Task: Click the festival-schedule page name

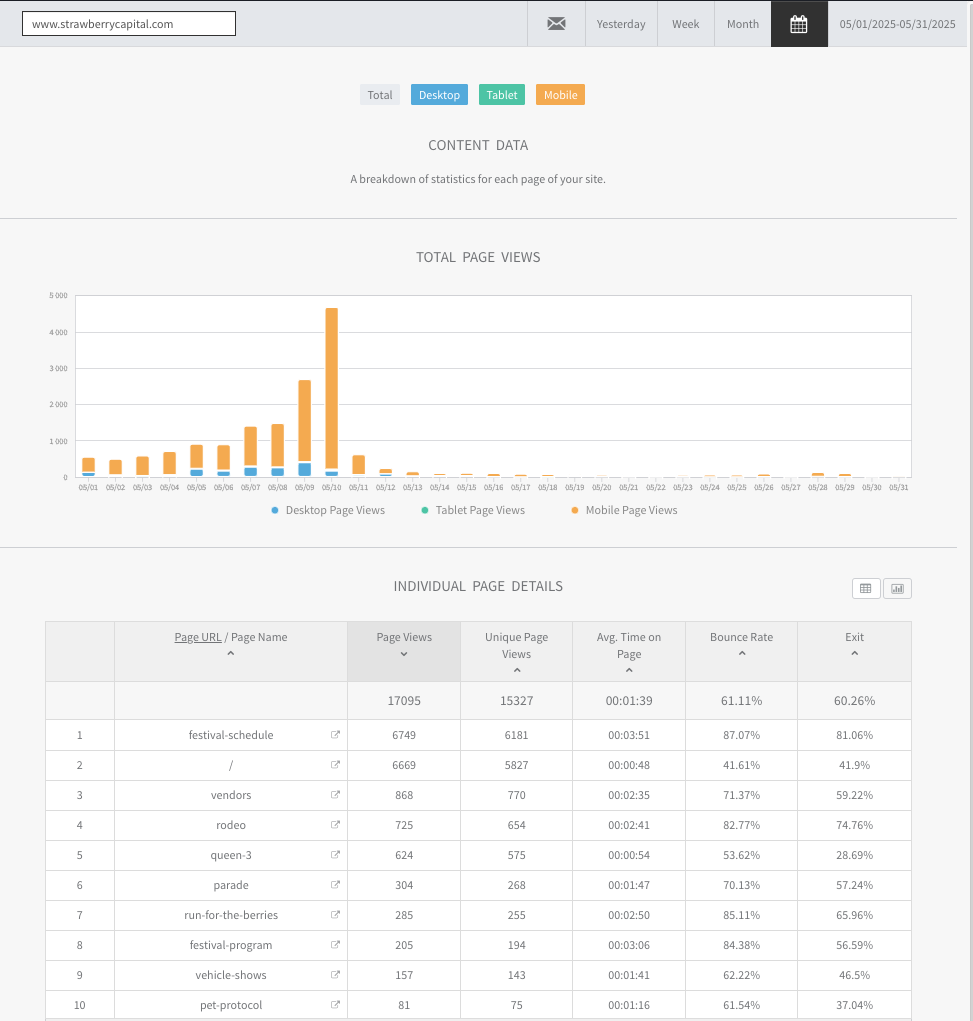Action: pyautogui.click(x=231, y=734)
